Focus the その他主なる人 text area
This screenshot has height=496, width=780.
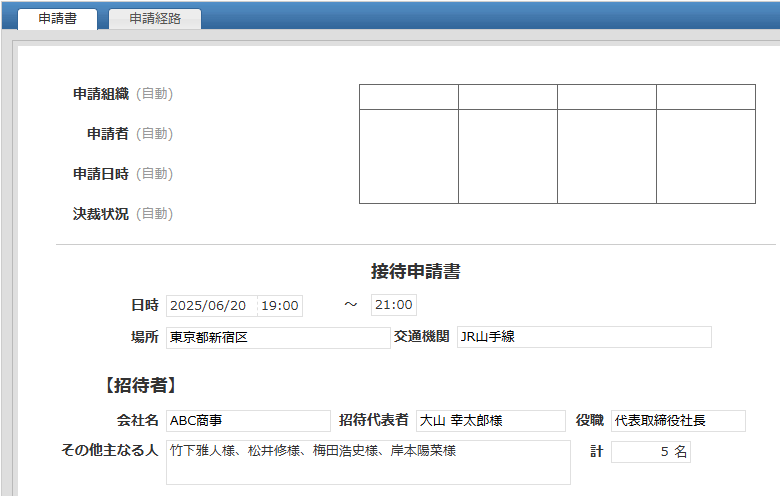[368, 462]
